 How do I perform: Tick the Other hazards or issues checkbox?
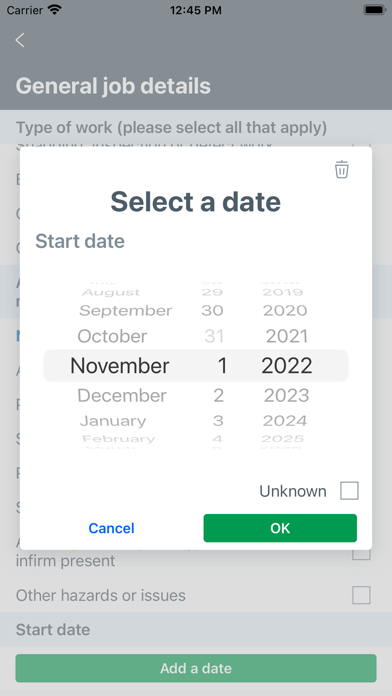(361, 595)
